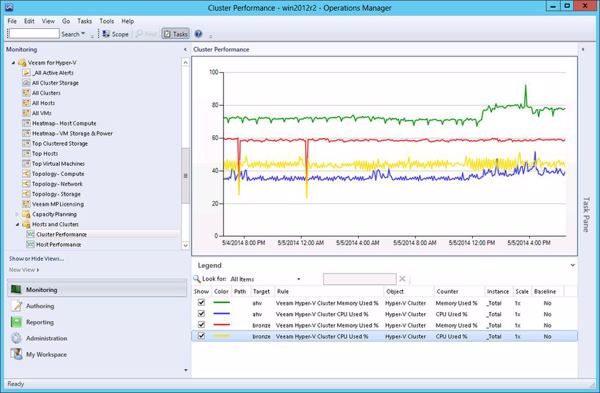The height and width of the screenshot is (393, 600).
Task: Sort legend by Counter column header
Action: click(x=459, y=292)
